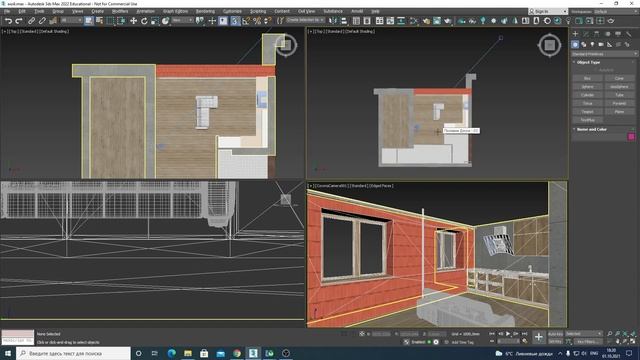This screenshot has width=640, height=360.
Task: Click the Undo arrow in the main toolbar
Action: pos(8,21)
